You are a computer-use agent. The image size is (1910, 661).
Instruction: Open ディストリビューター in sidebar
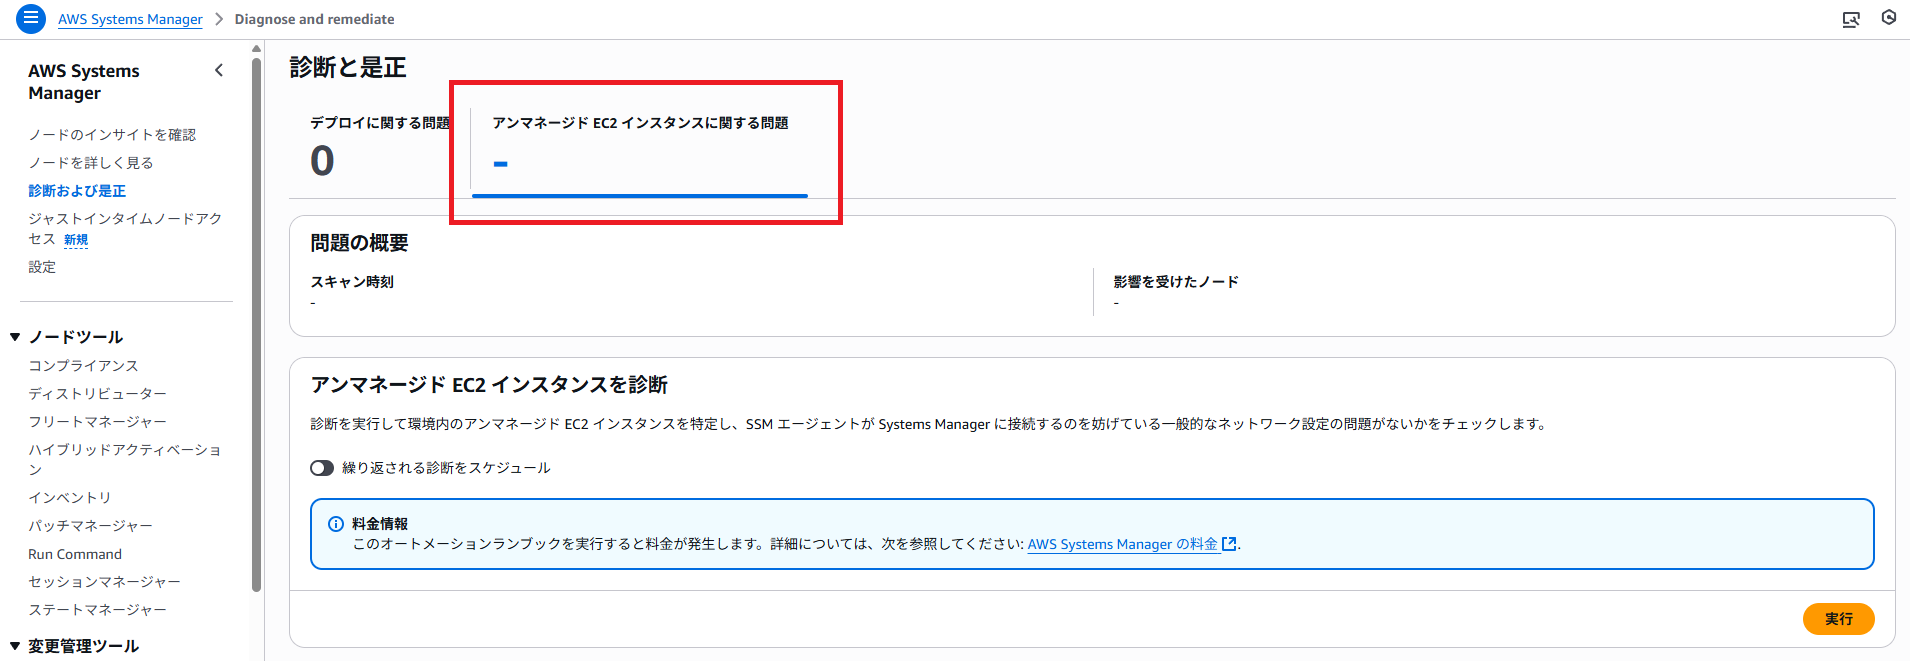98,394
